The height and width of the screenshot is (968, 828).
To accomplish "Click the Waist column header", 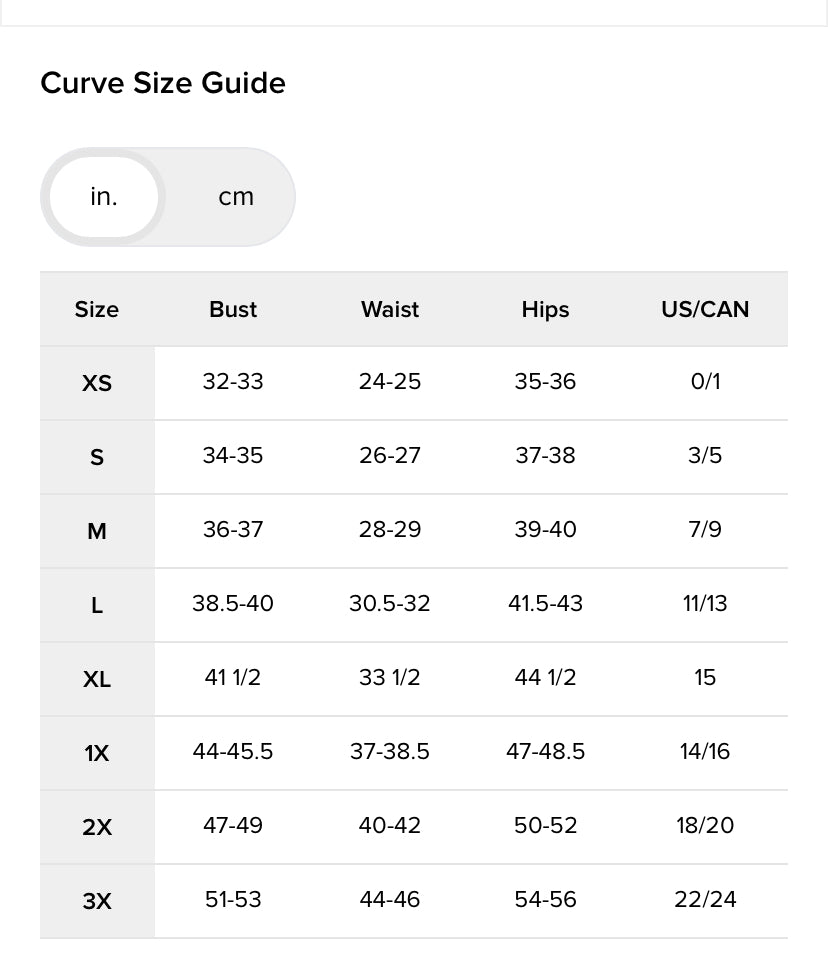I will pos(390,309).
